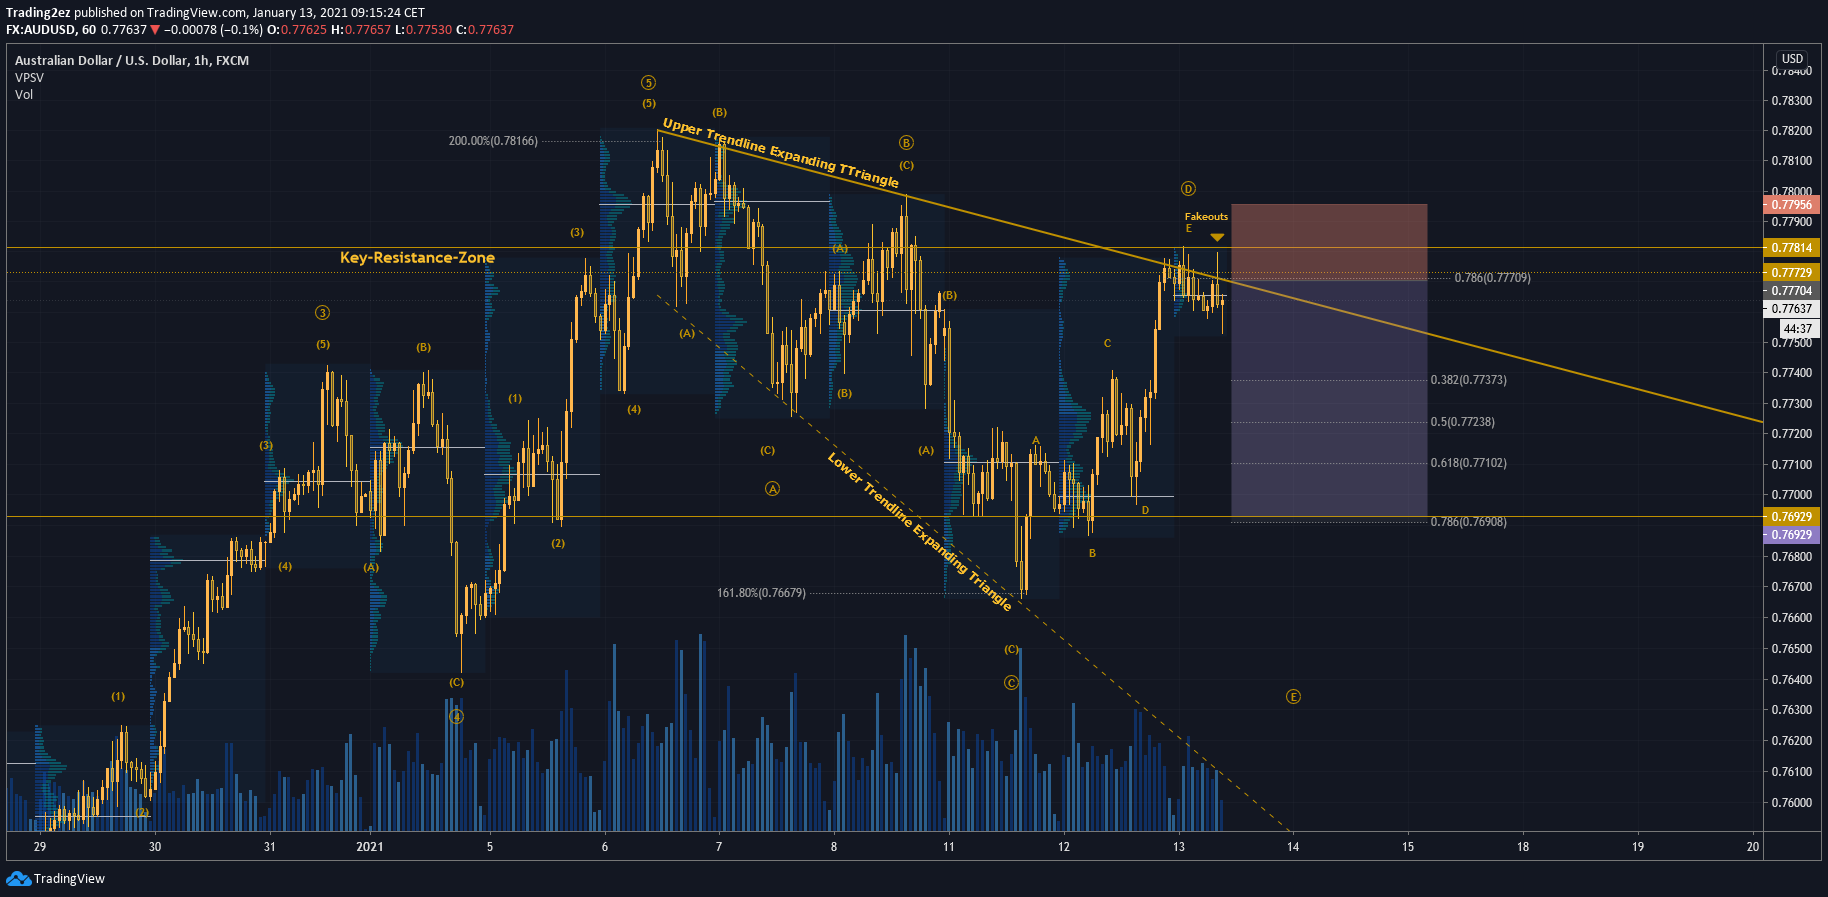Click the red 0.77956 stop-loss price tag
Viewport: 1828px width, 897px height.
click(1791, 205)
